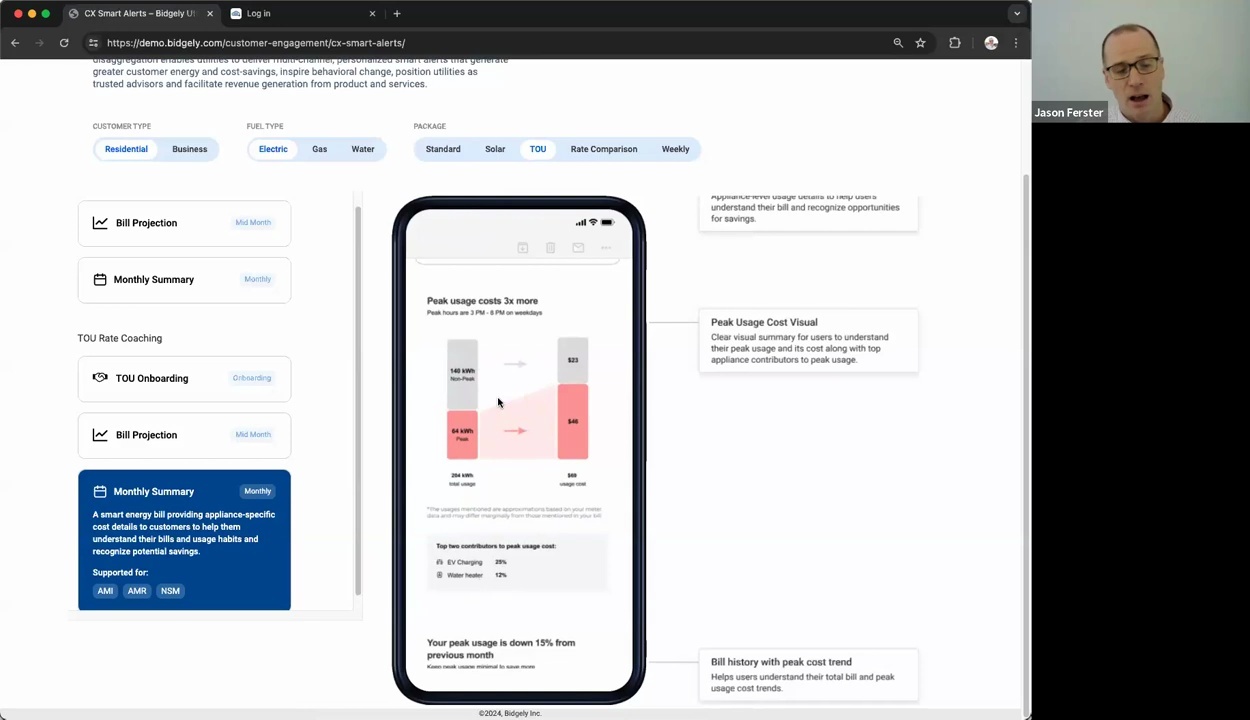Click the save icon atop the phone preview
The height and width of the screenshot is (720, 1250).
[x=522, y=247]
